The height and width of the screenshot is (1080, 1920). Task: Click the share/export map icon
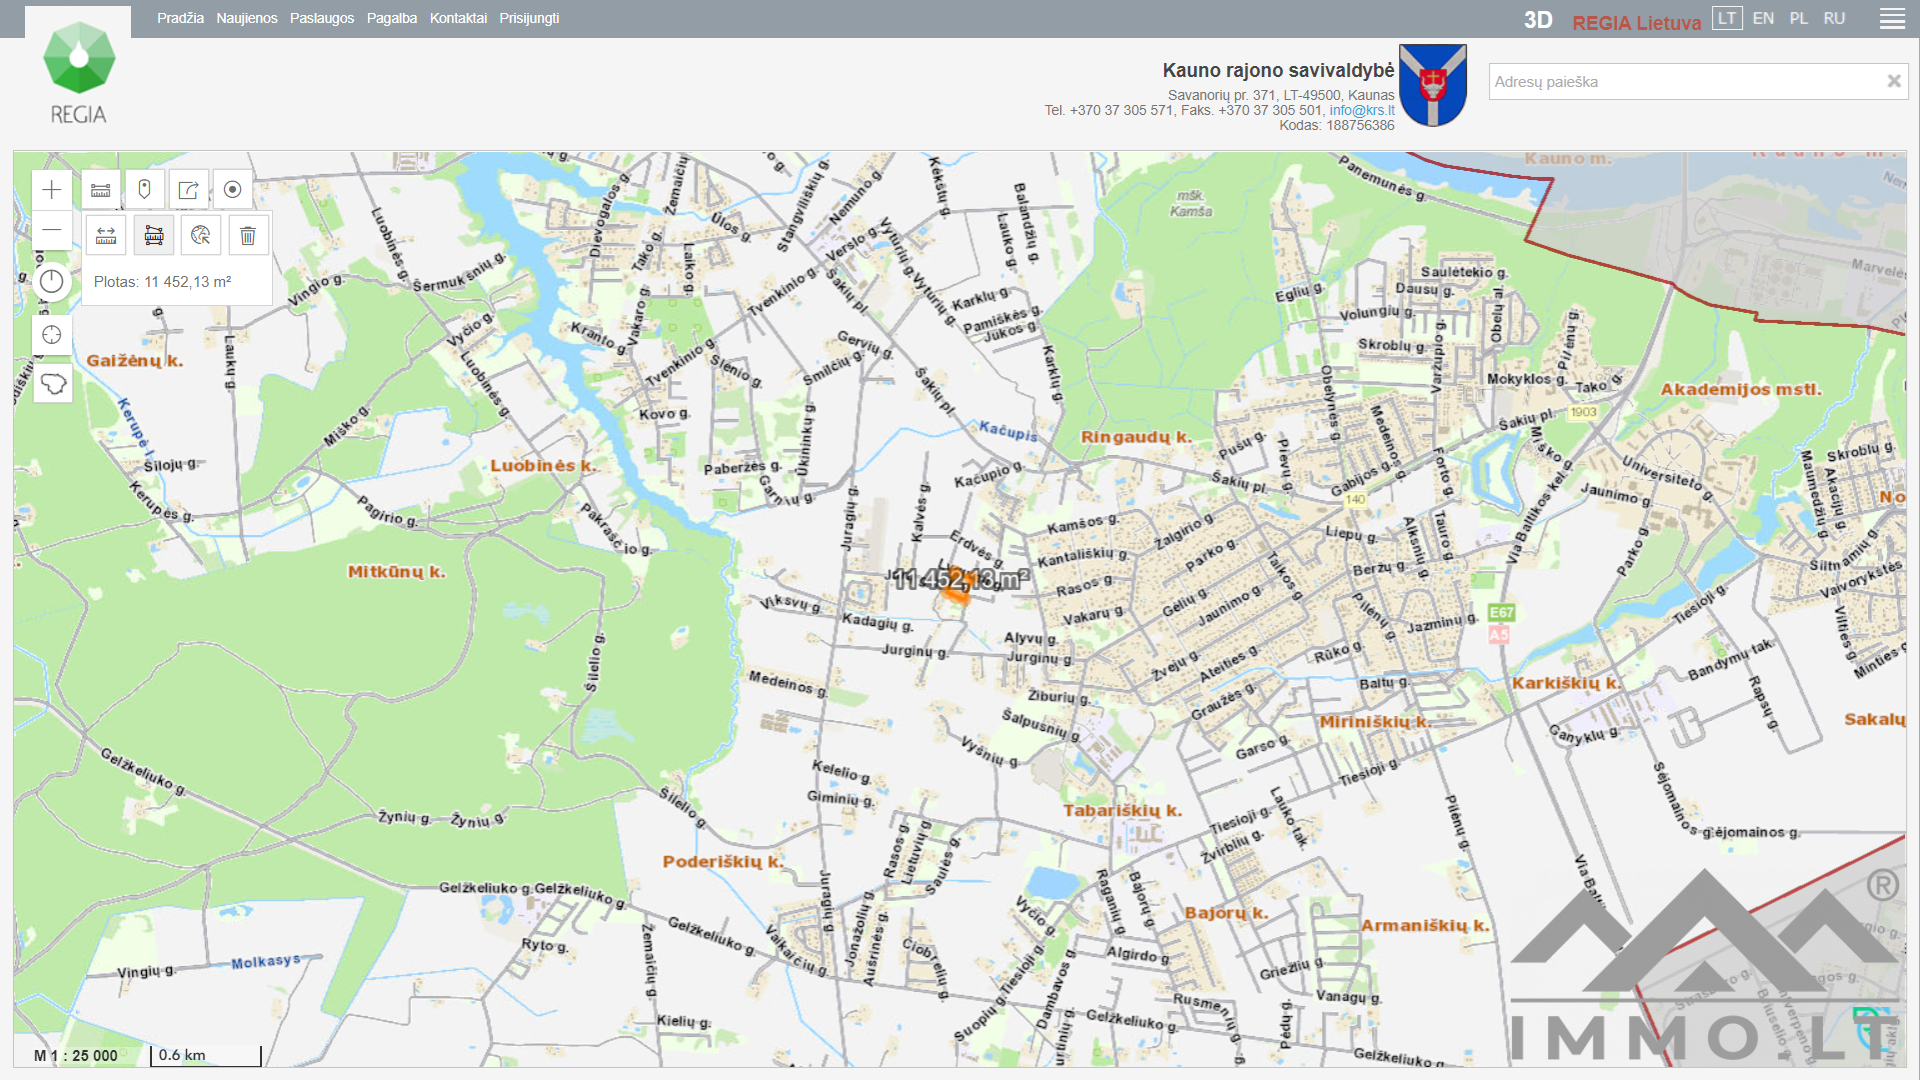click(188, 190)
